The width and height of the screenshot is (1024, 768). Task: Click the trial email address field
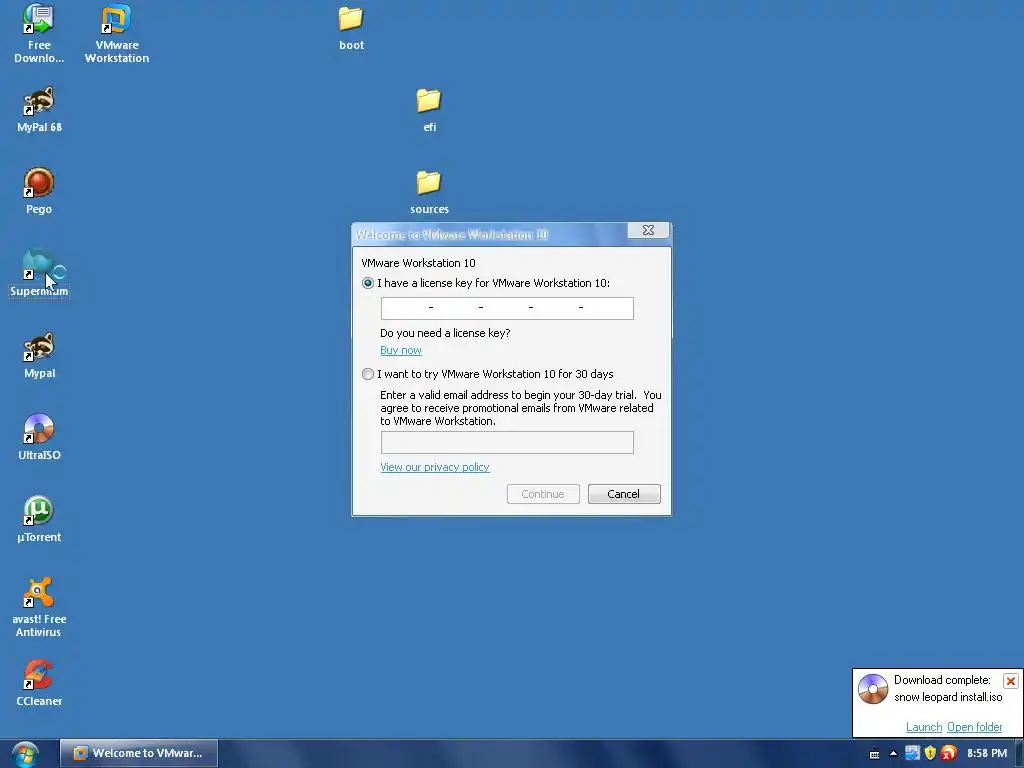[507, 442]
